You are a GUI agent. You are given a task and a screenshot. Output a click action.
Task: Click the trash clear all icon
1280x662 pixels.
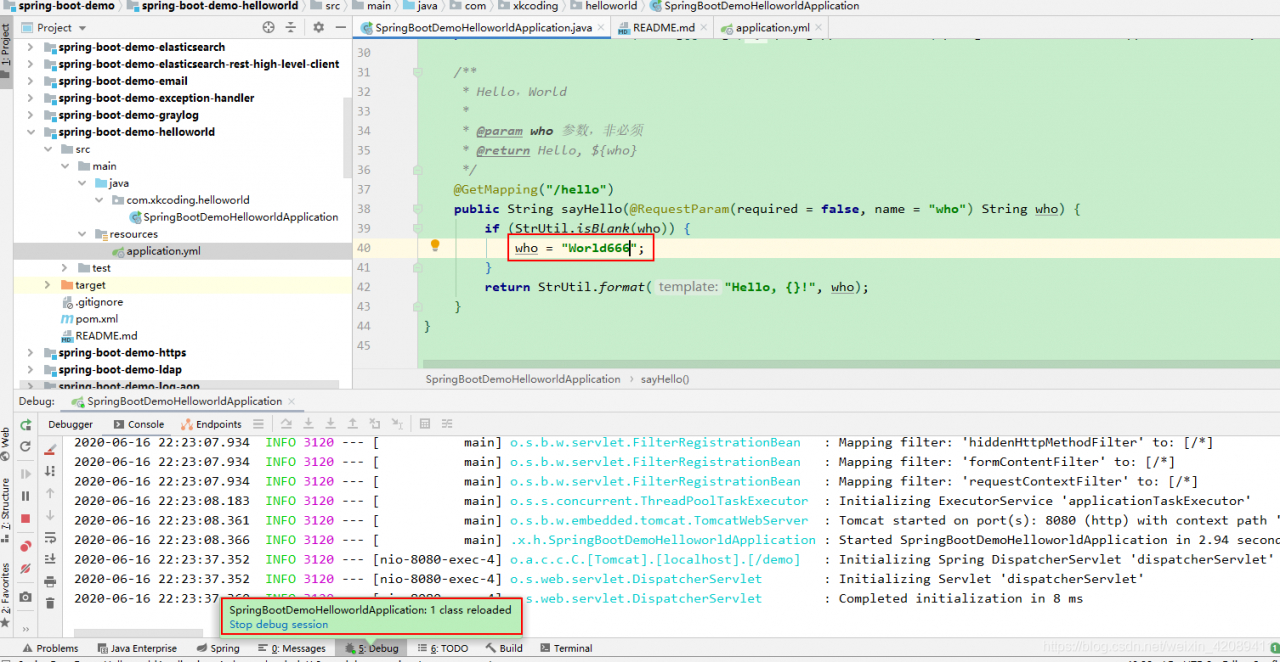tap(50, 602)
